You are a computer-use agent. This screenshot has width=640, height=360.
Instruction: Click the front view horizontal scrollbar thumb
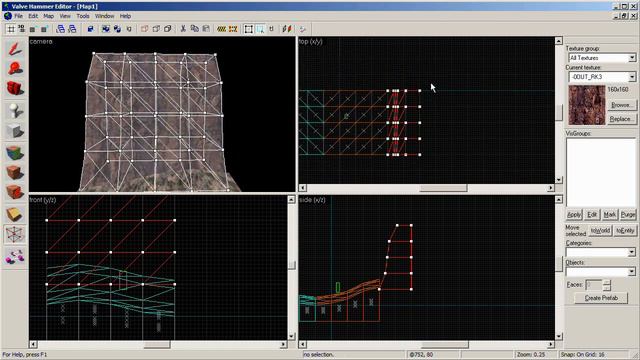tap(157, 344)
